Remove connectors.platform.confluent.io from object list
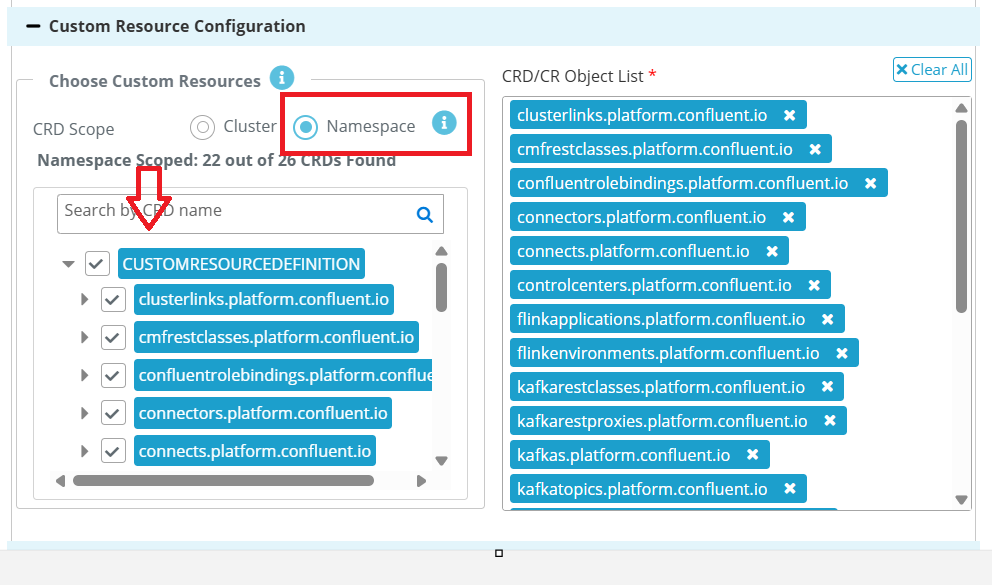The height and width of the screenshot is (585, 992). click(788, 218)
